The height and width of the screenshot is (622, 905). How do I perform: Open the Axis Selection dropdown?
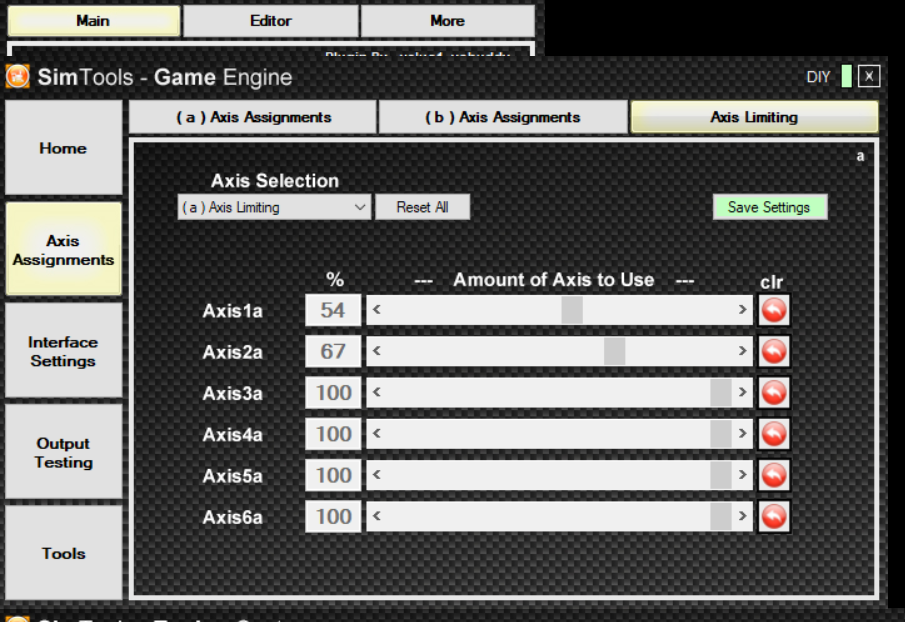[x=274, y=207]
